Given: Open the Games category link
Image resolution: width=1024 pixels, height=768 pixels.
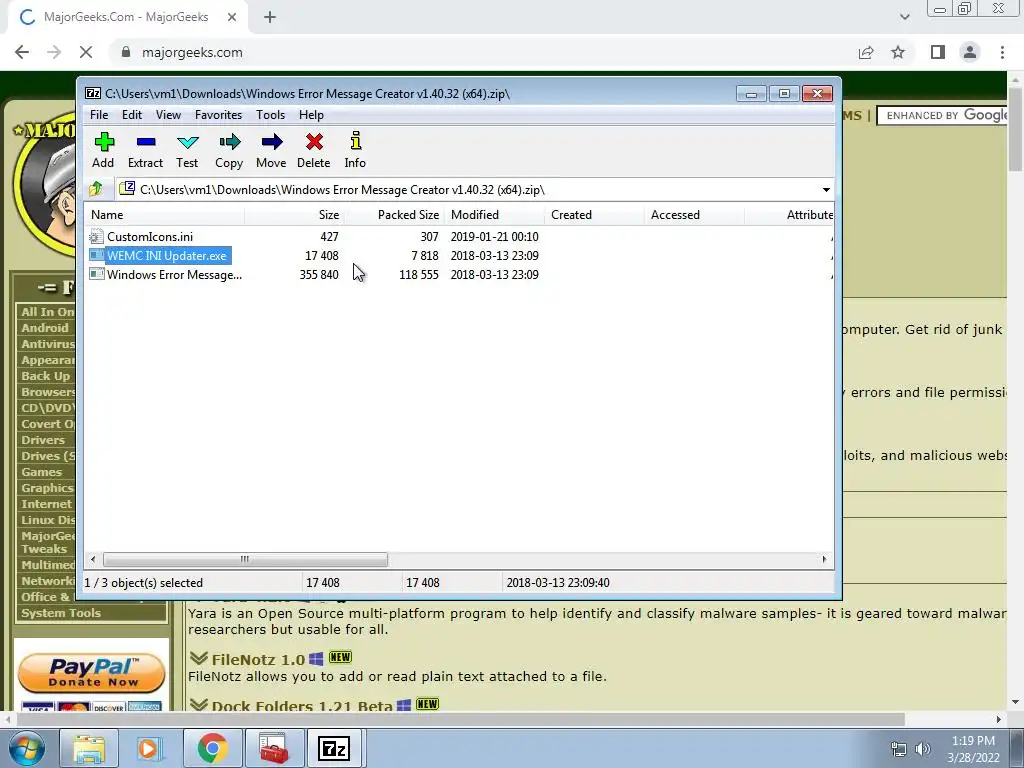Looking at the screenshot, I should click(x=41, y=472).
